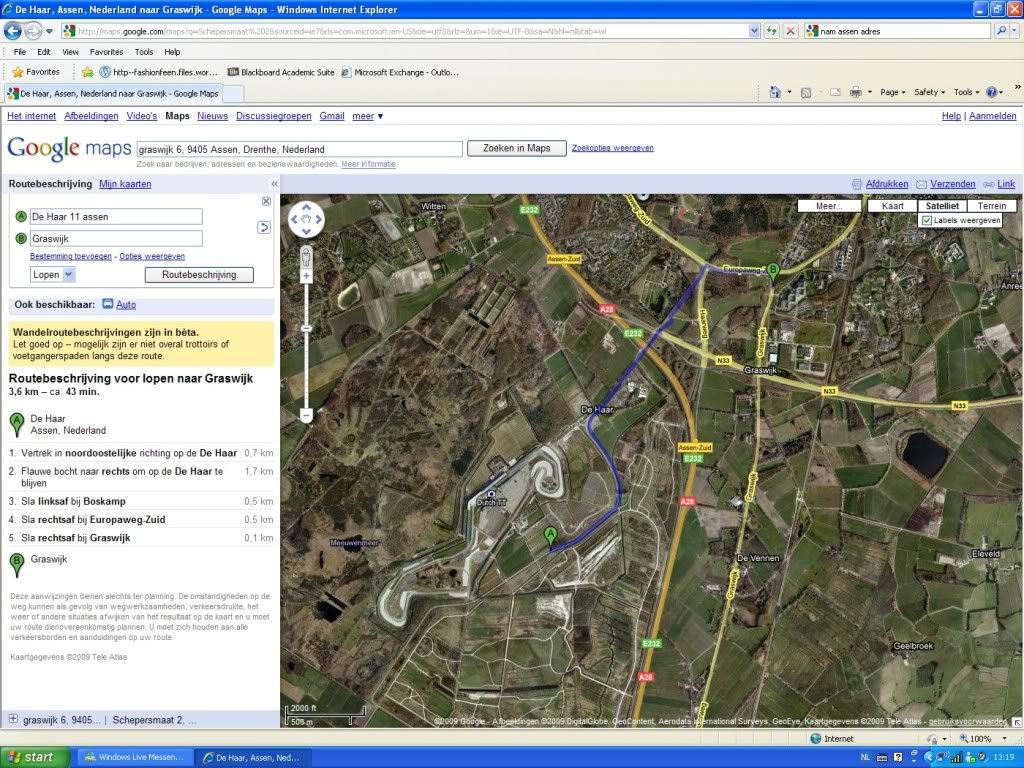Click the Routebeschrijving button
This screenshot has width=1024, height=768.
coord(199,274)
